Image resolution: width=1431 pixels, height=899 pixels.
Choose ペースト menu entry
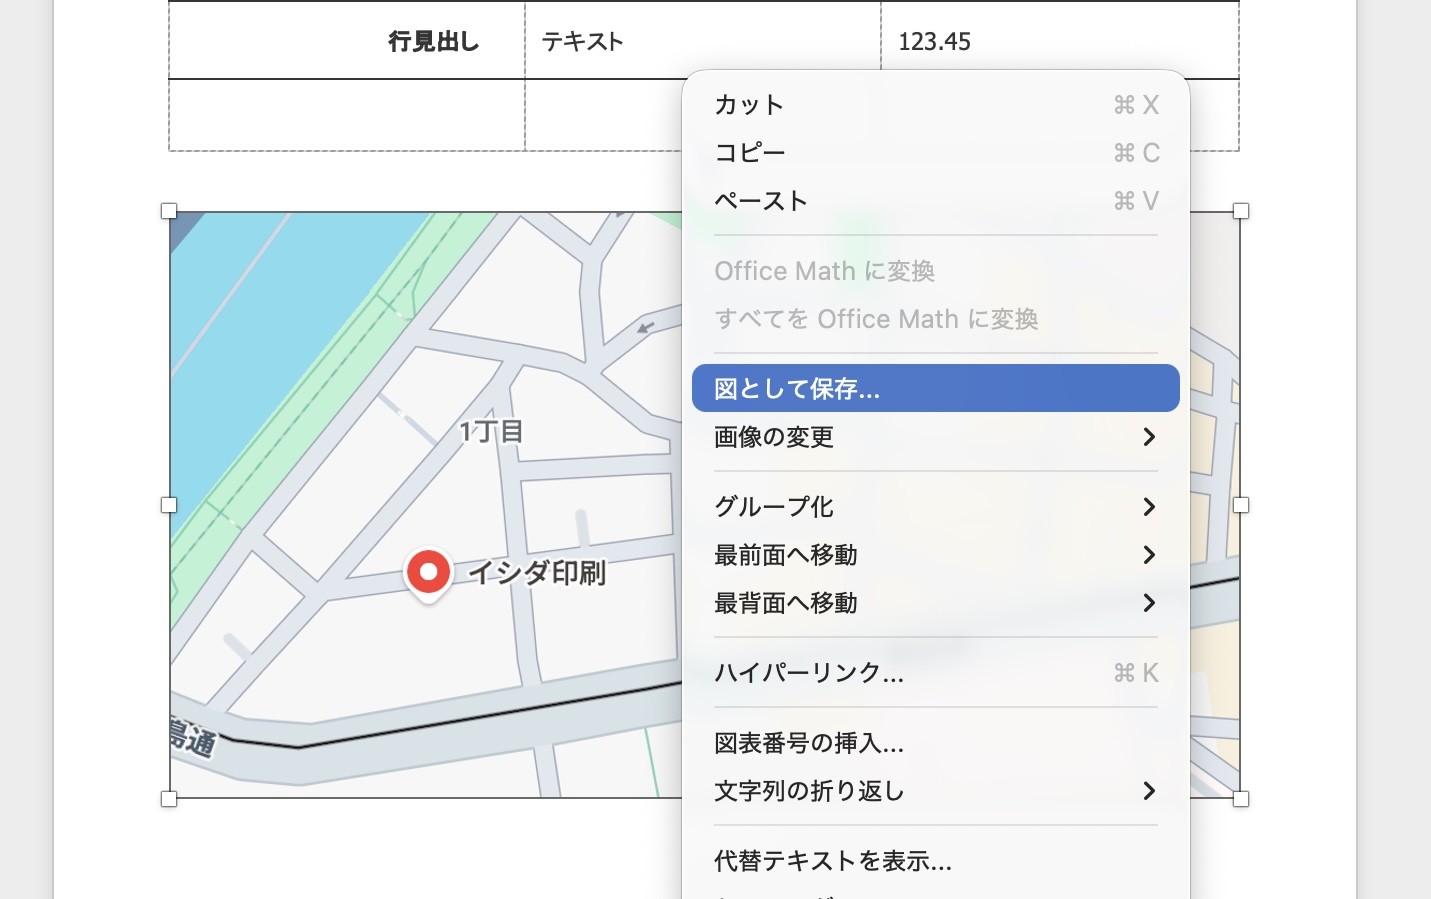click(x=935, y=201)
